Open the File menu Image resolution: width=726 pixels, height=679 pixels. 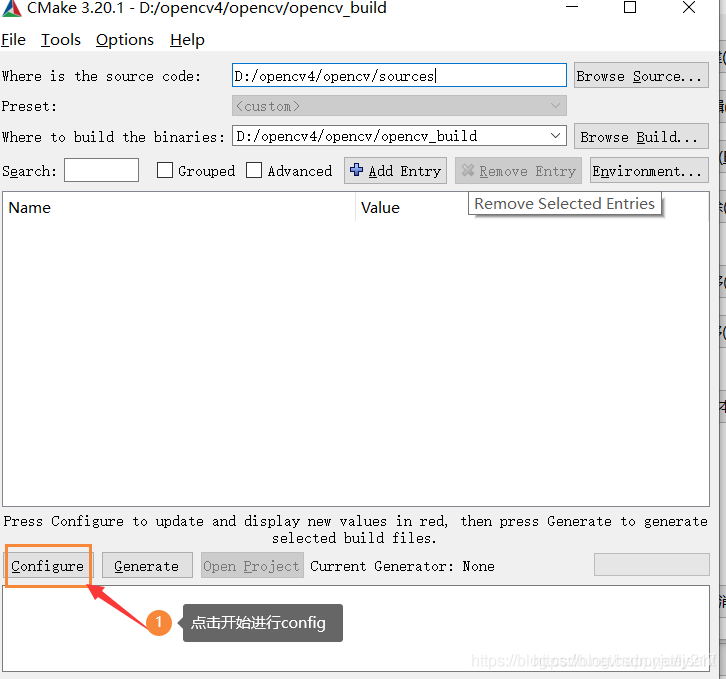coord(13,40)
